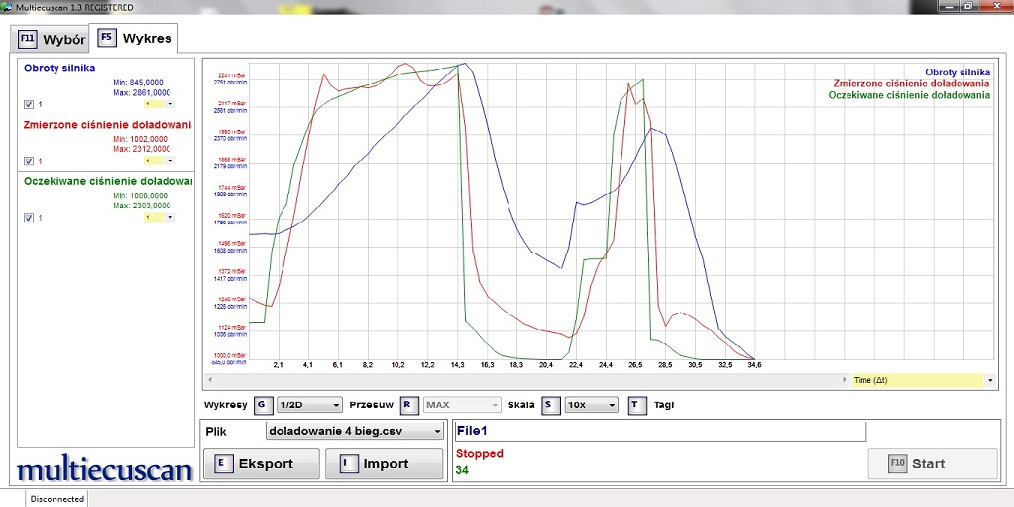Click the Stopped status text
Image resolution: width=1014 pixels, height=507 pixels.
click(480, 454)
